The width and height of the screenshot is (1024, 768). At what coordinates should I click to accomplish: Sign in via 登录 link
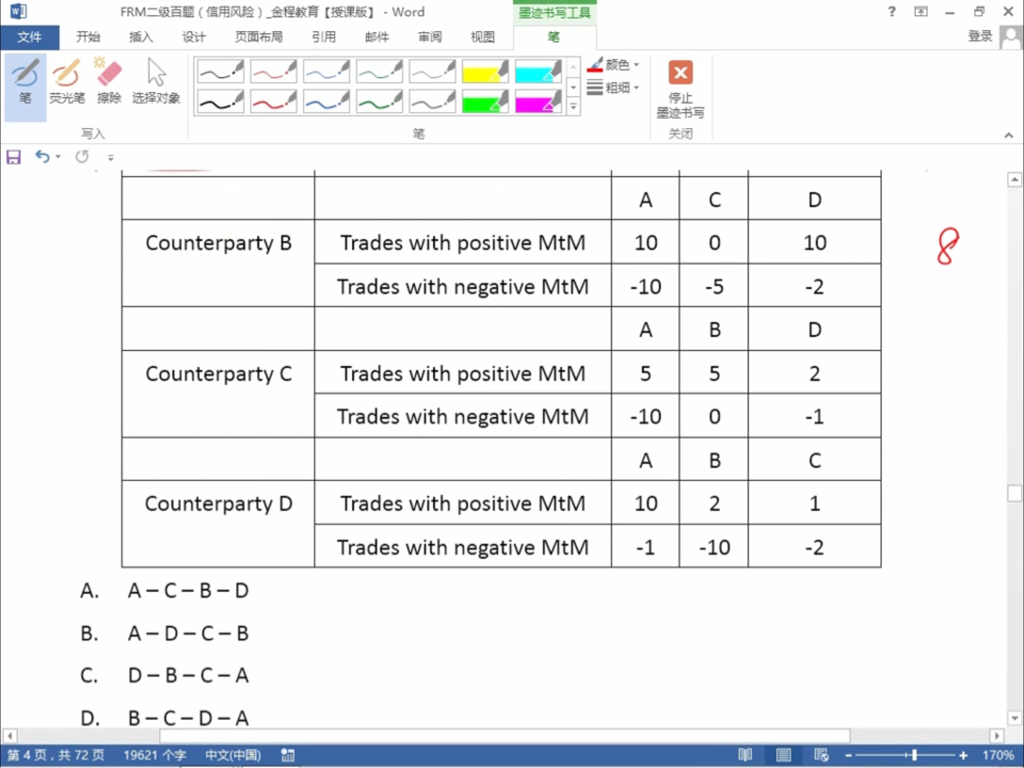(980, 37)
